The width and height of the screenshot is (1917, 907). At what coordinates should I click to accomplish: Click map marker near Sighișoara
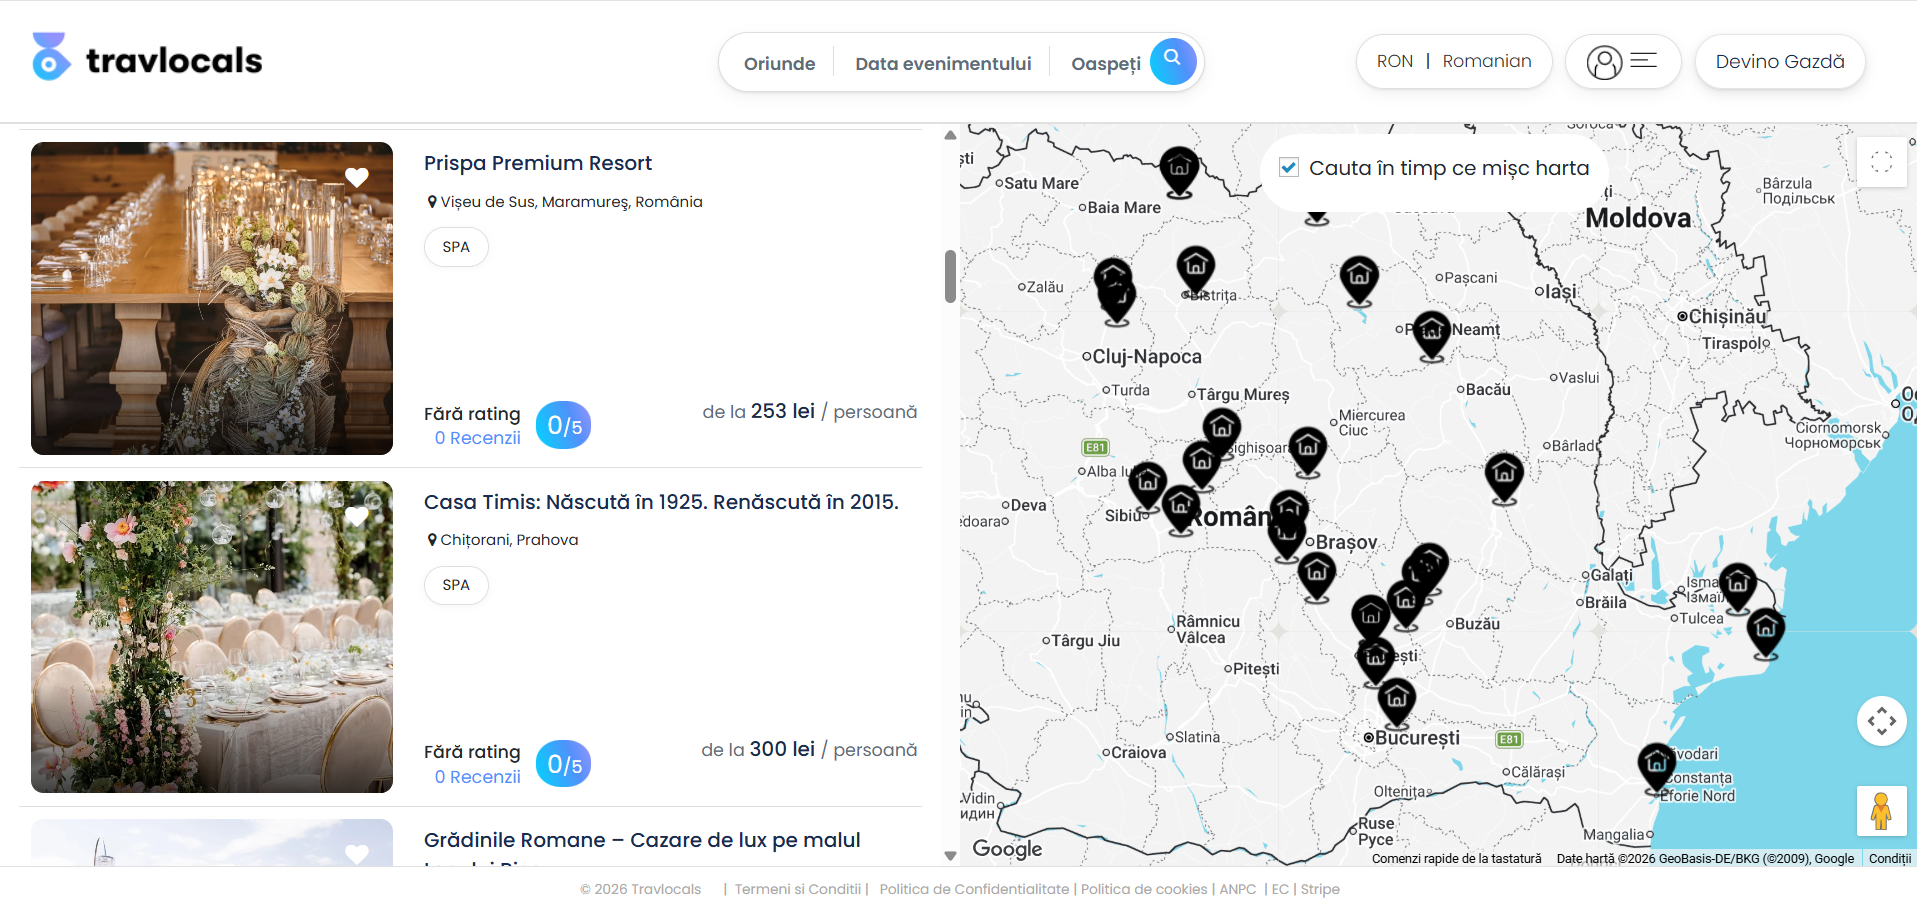1221,432
